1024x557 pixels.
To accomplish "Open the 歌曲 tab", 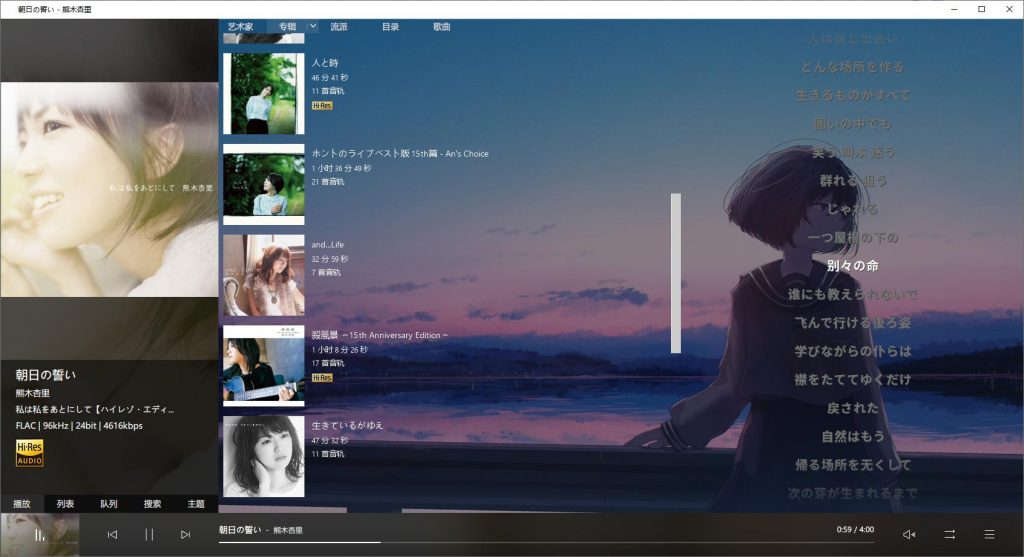I will (x=441, y=27).
